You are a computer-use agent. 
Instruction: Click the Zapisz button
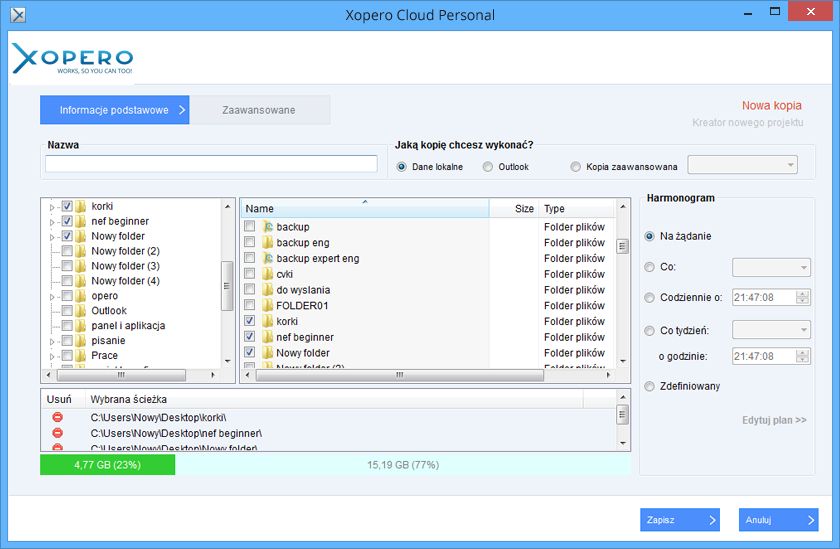point(680,520)
